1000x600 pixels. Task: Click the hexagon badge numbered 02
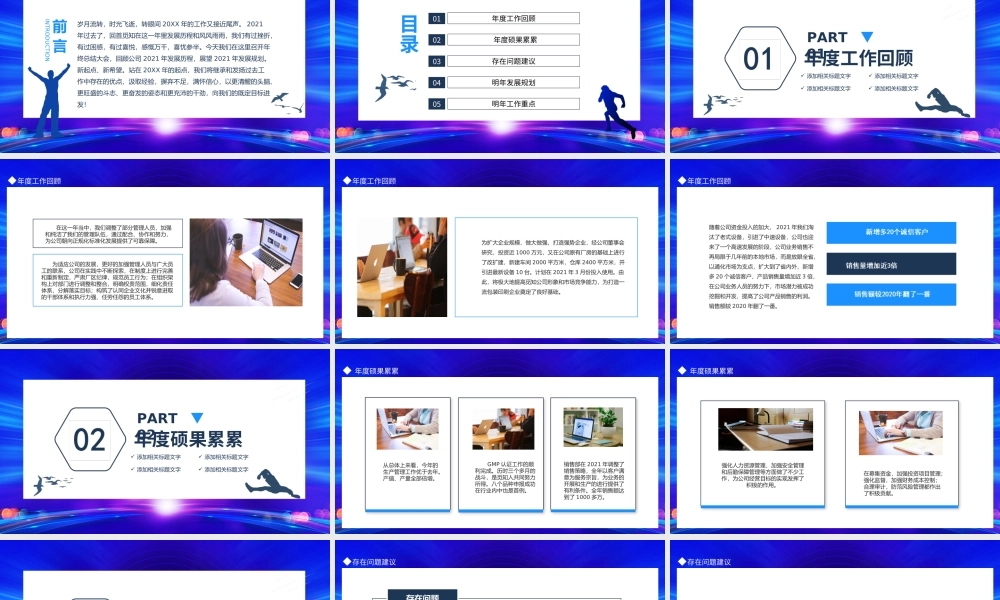(90, 439)
